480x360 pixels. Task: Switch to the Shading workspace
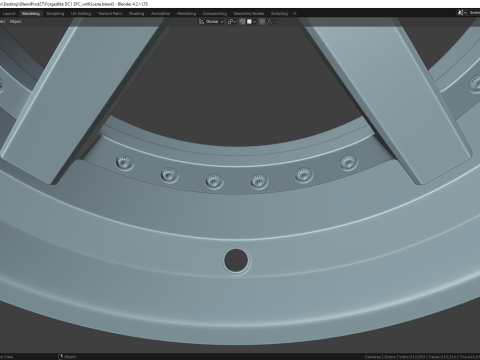point(137,14)
